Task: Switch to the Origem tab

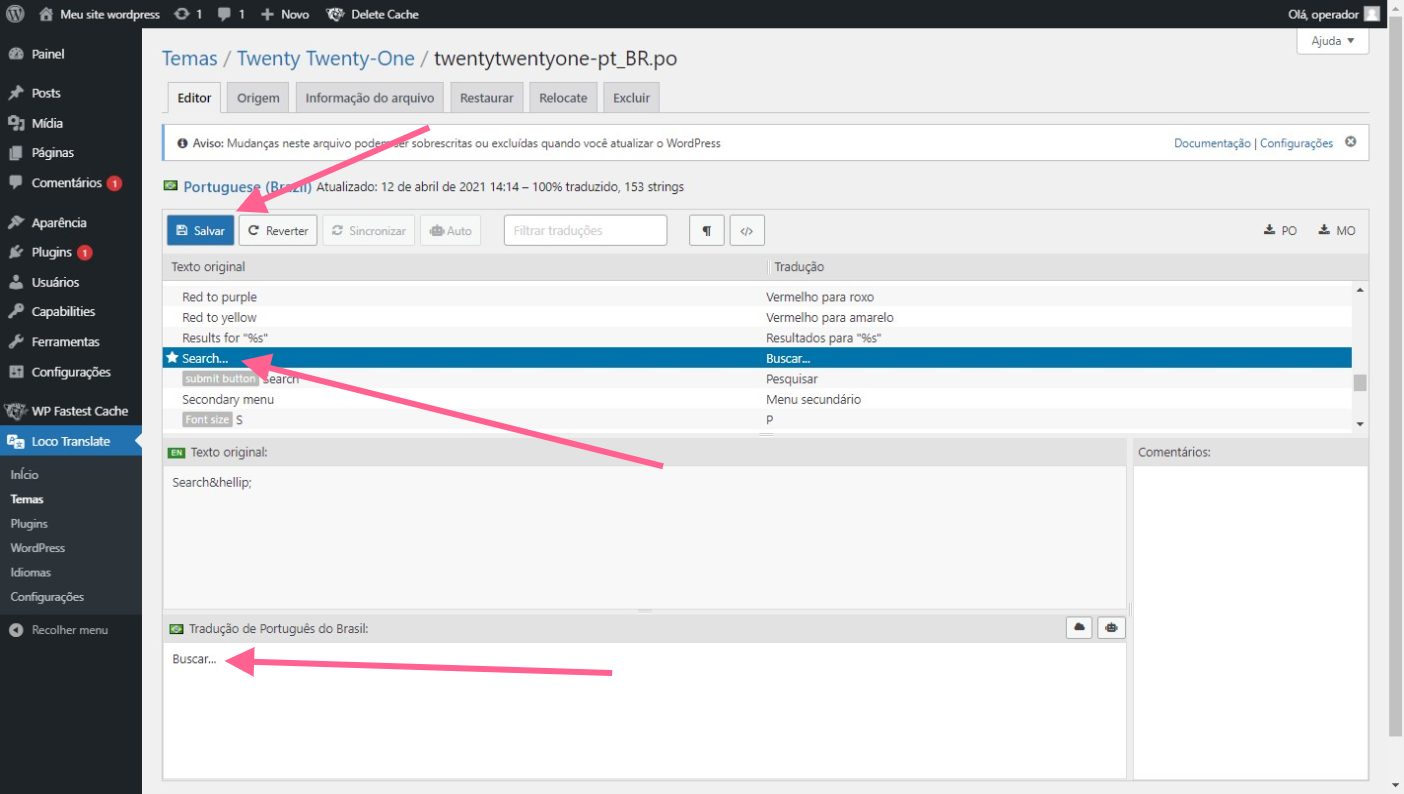Action: pos(258,98)
